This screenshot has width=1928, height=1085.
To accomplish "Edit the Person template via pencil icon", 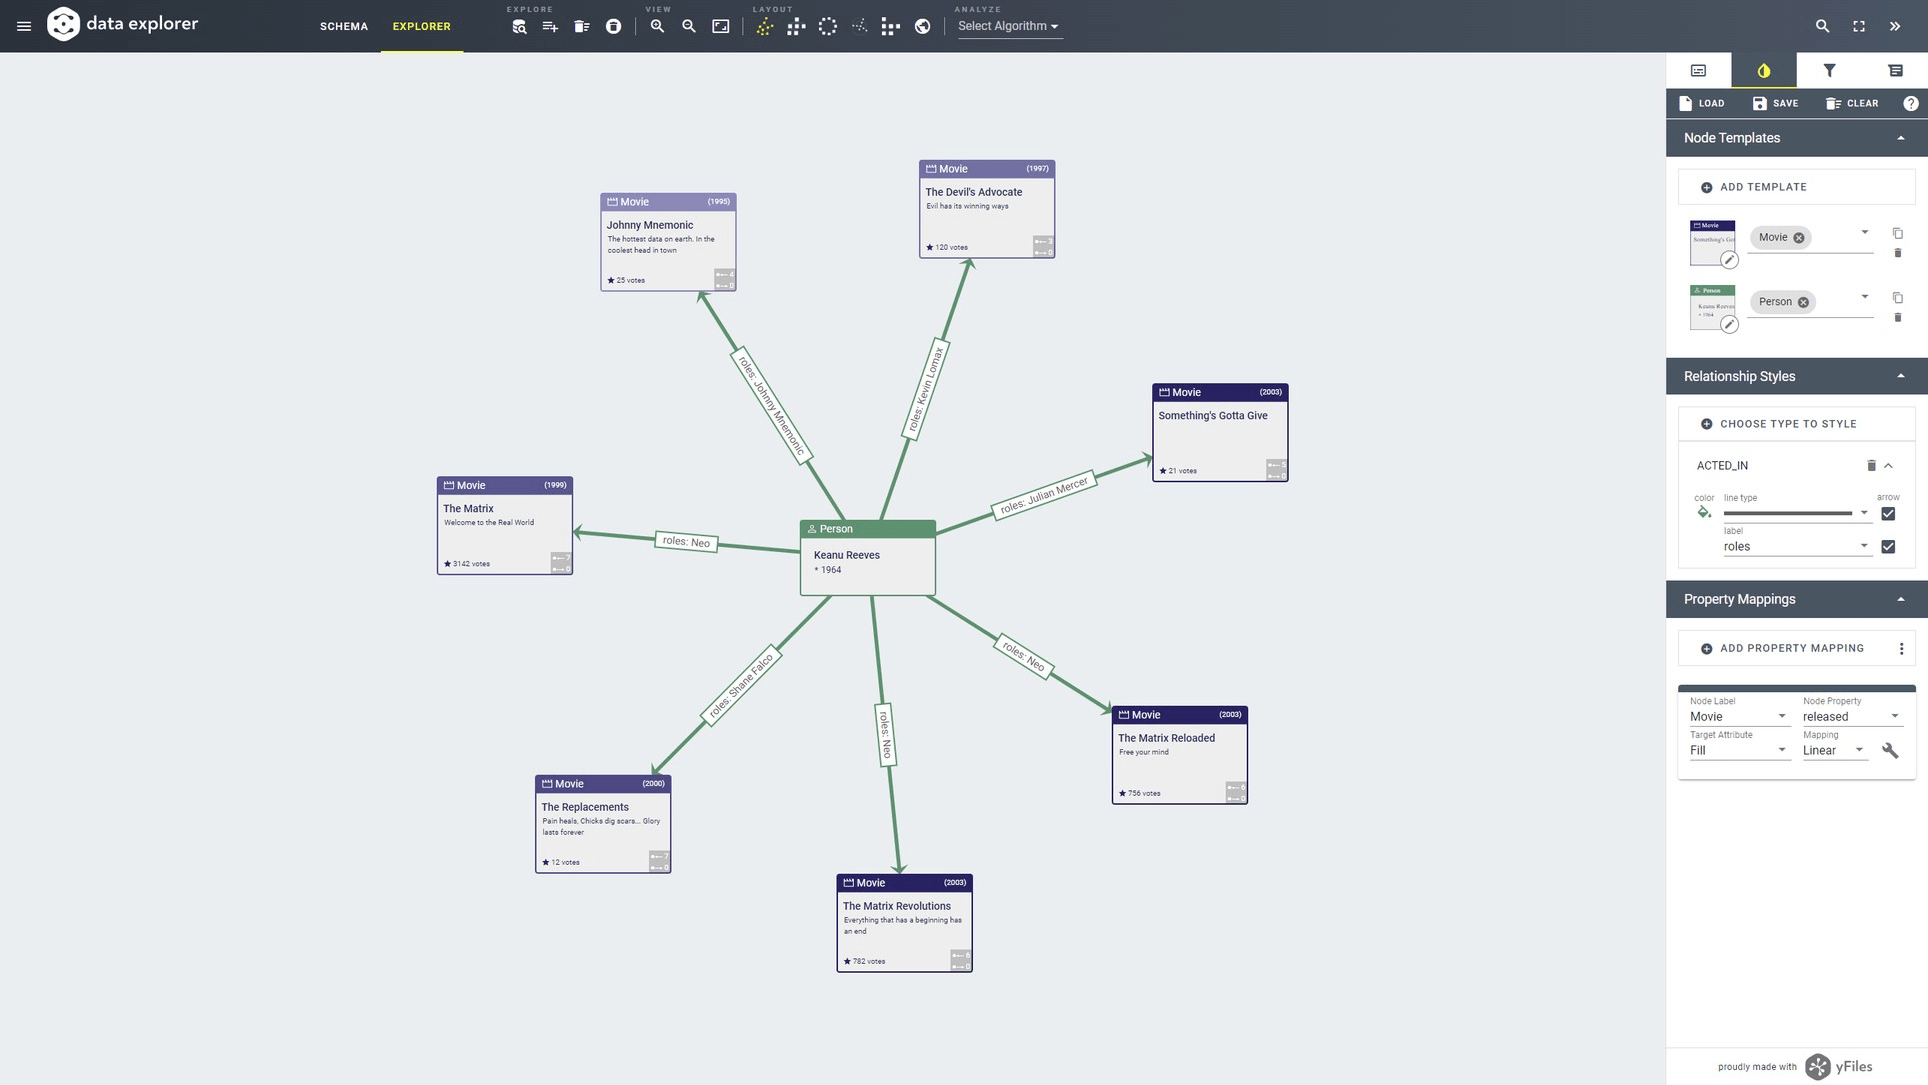I will coord(1729,324).
